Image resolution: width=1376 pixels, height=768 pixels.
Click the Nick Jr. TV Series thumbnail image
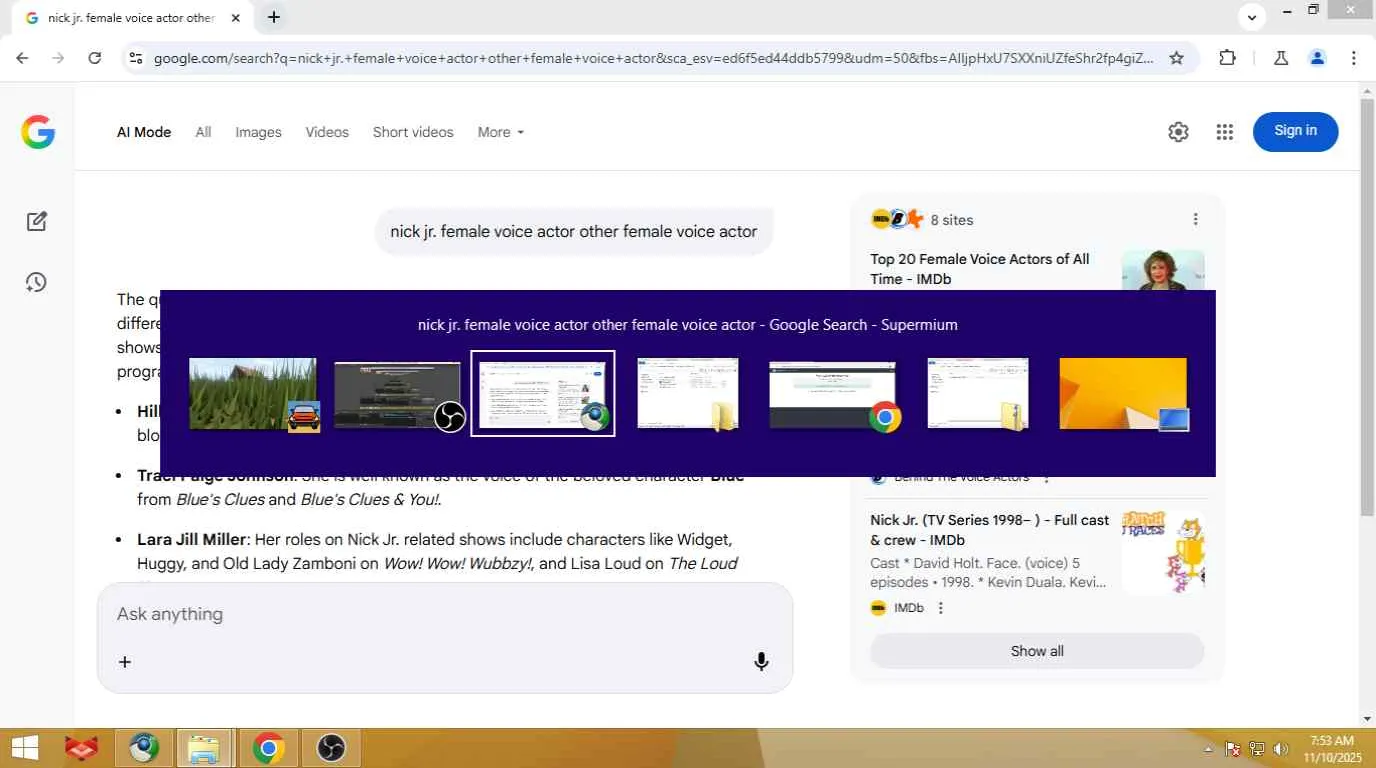coord(1163,552)
